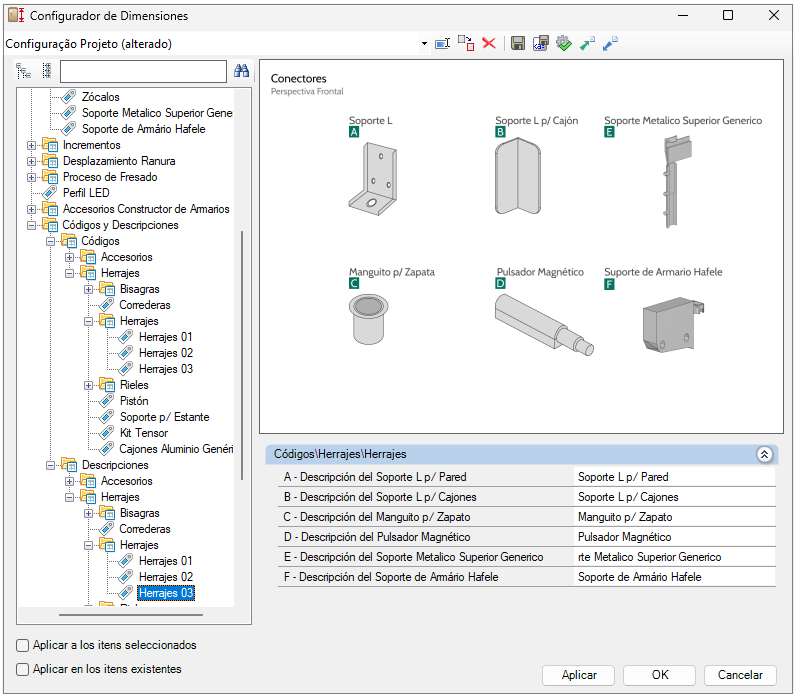Save configuration with the floppy disk icon

click(517, 44)
